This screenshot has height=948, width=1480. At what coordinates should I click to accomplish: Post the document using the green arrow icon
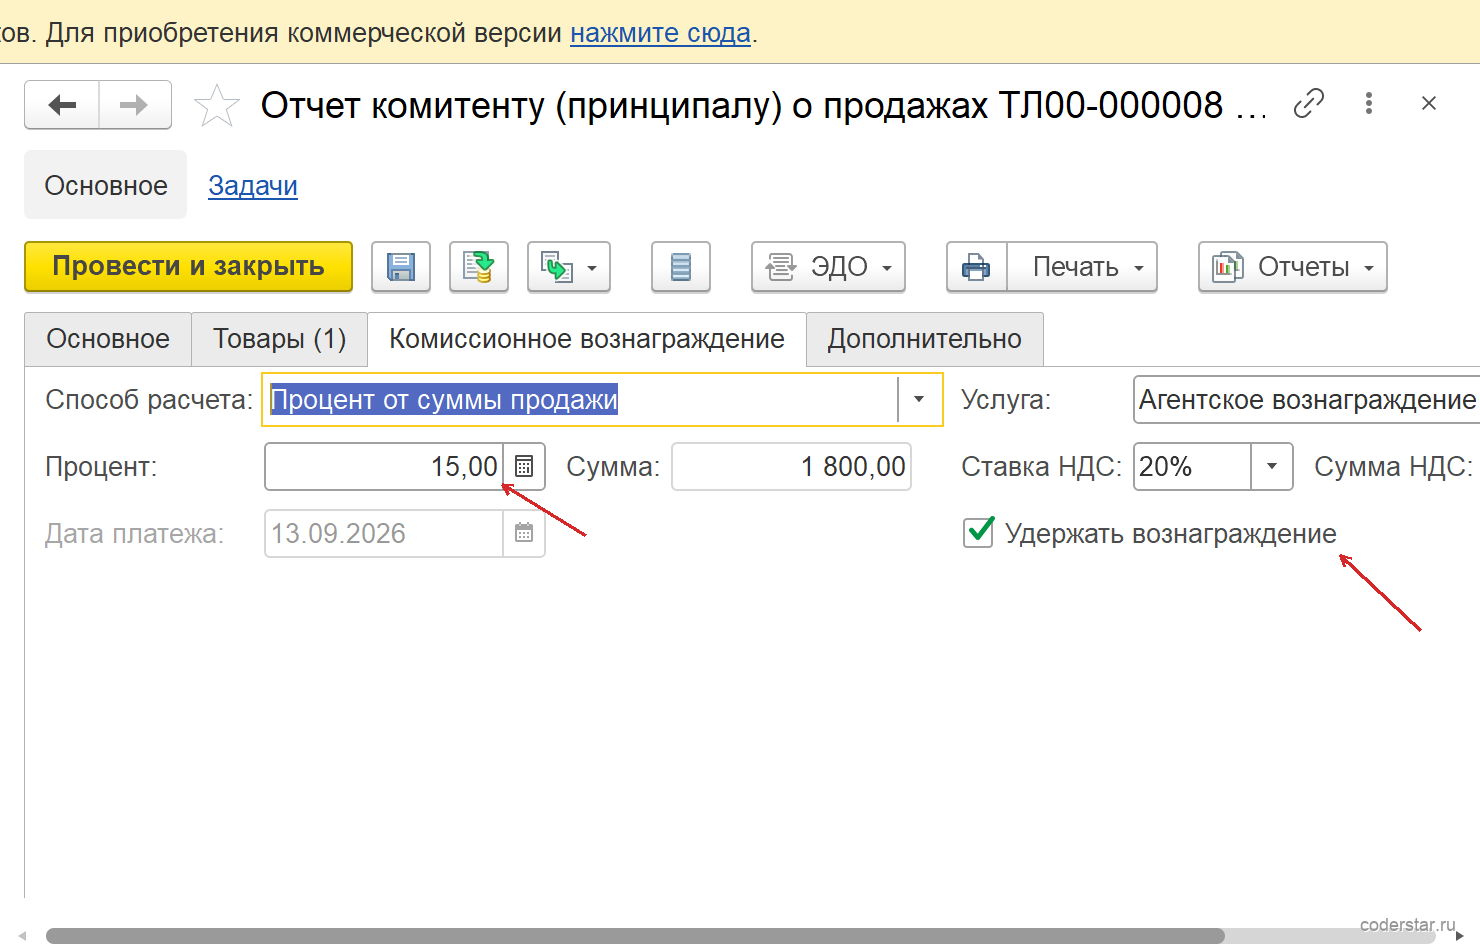479,267
